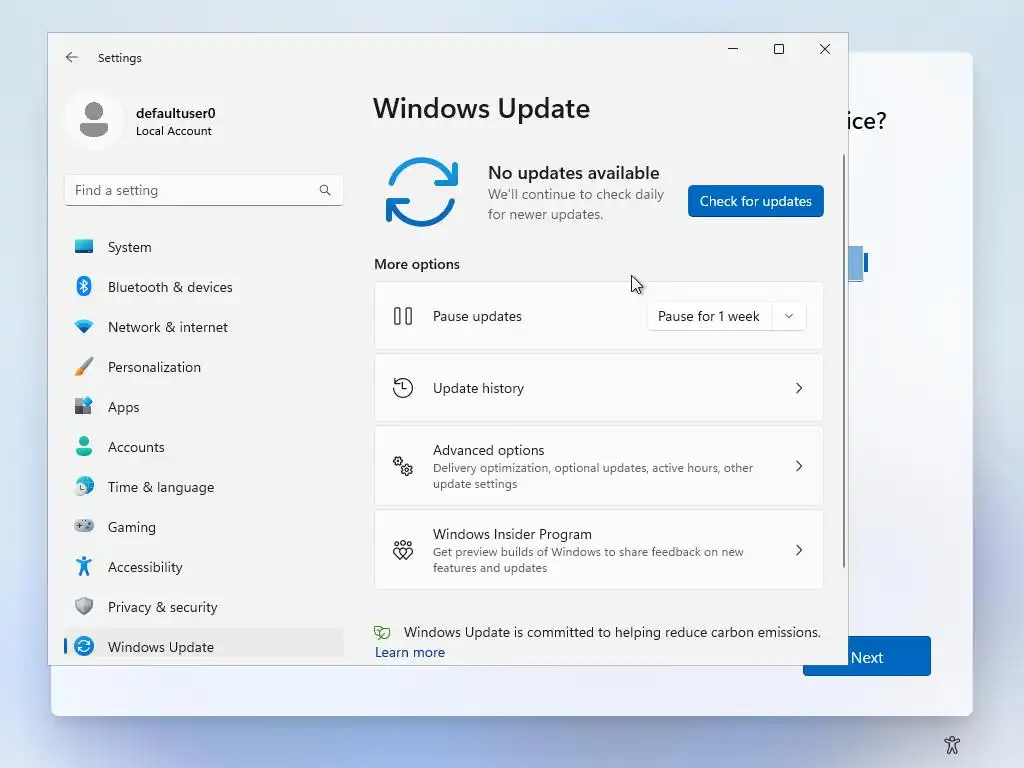Open Apps settings
The height and width of the screenshot is (768, 1024).
coord(204,407)
